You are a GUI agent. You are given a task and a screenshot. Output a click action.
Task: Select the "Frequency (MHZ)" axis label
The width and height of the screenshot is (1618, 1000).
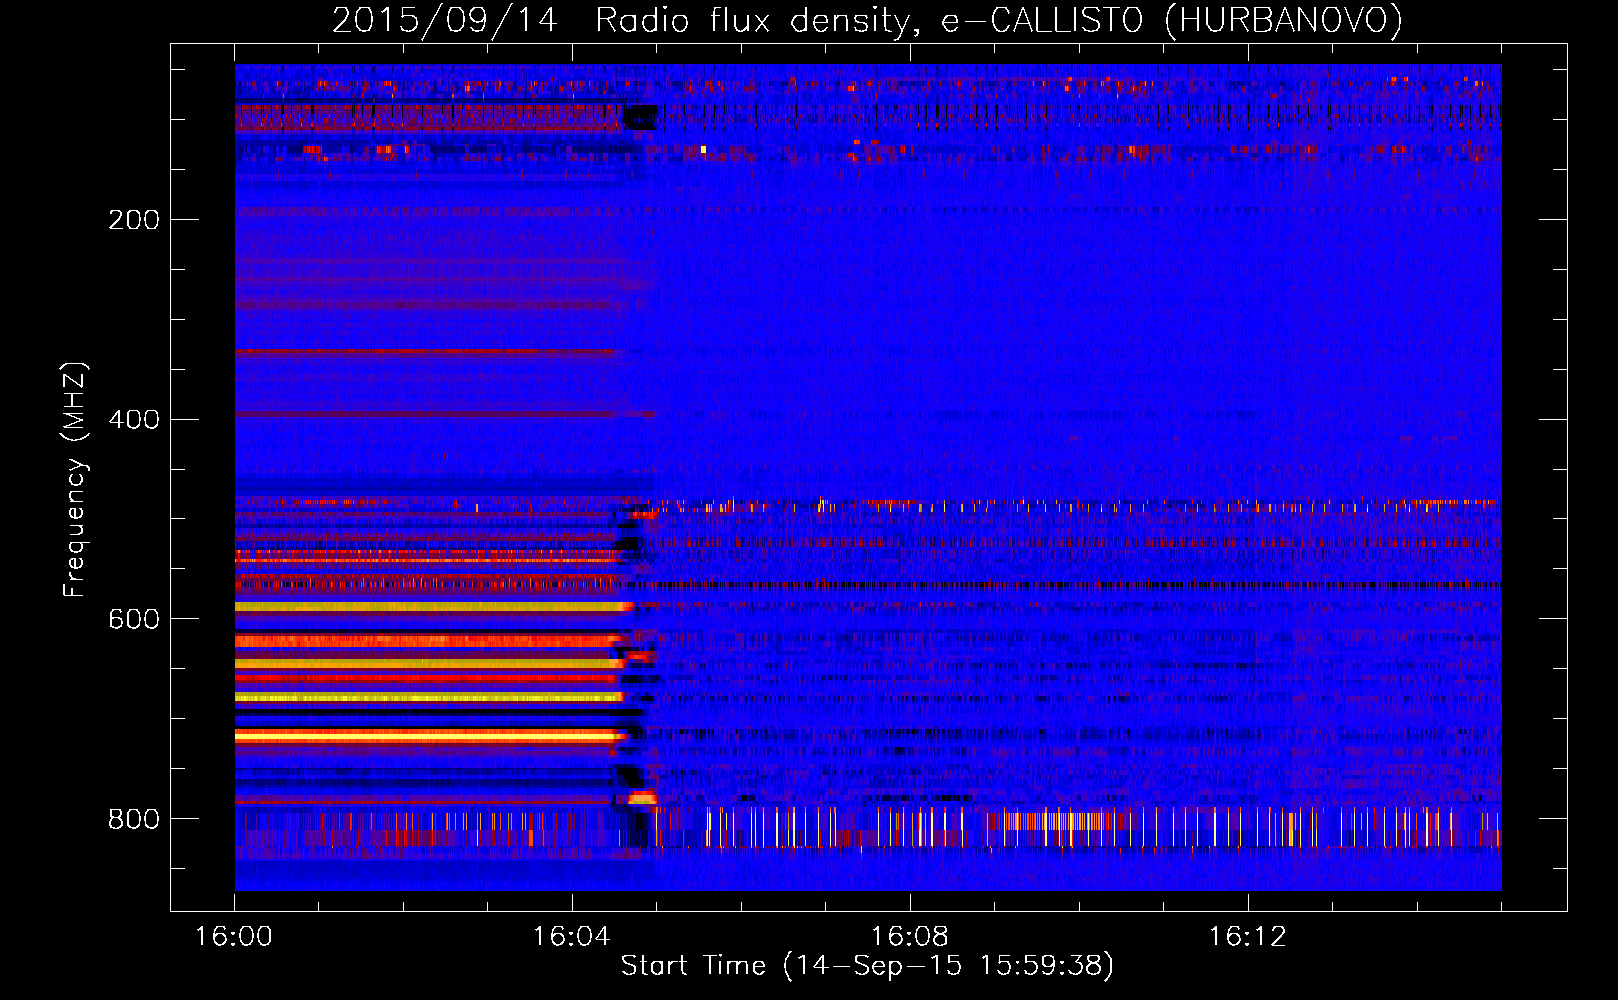(75, 480)
